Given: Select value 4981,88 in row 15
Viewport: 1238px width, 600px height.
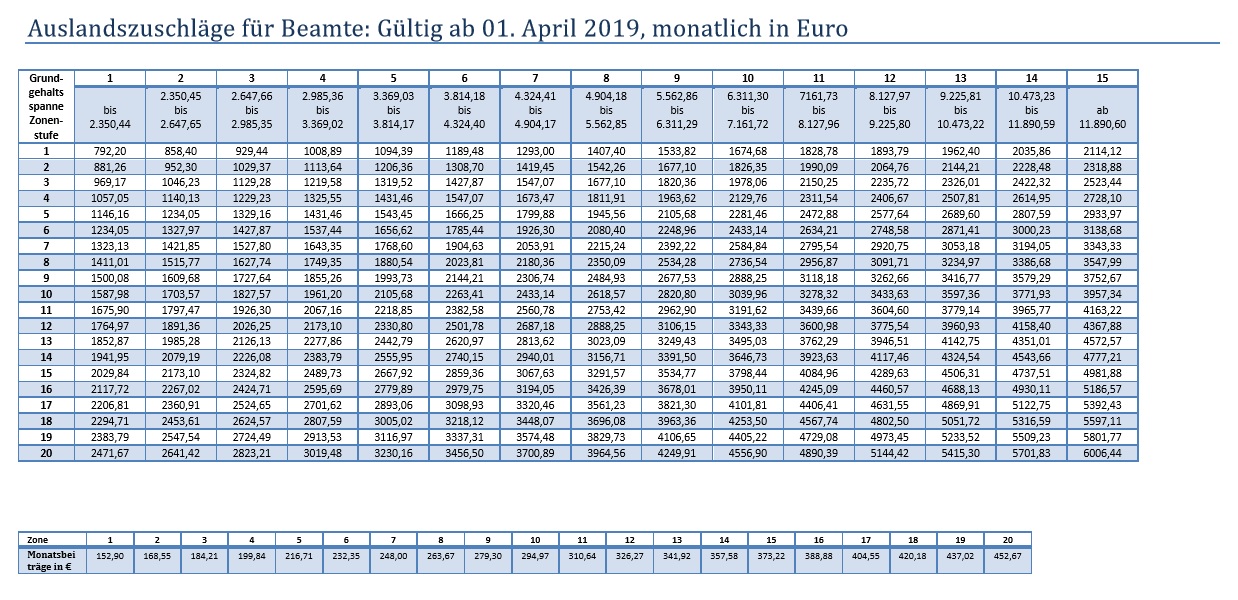Looking at the screenshot, I should pos(1102,373).
